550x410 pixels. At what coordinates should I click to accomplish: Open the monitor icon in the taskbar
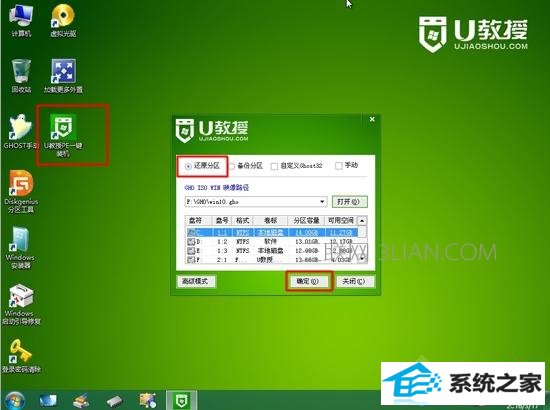click(48, 401)
